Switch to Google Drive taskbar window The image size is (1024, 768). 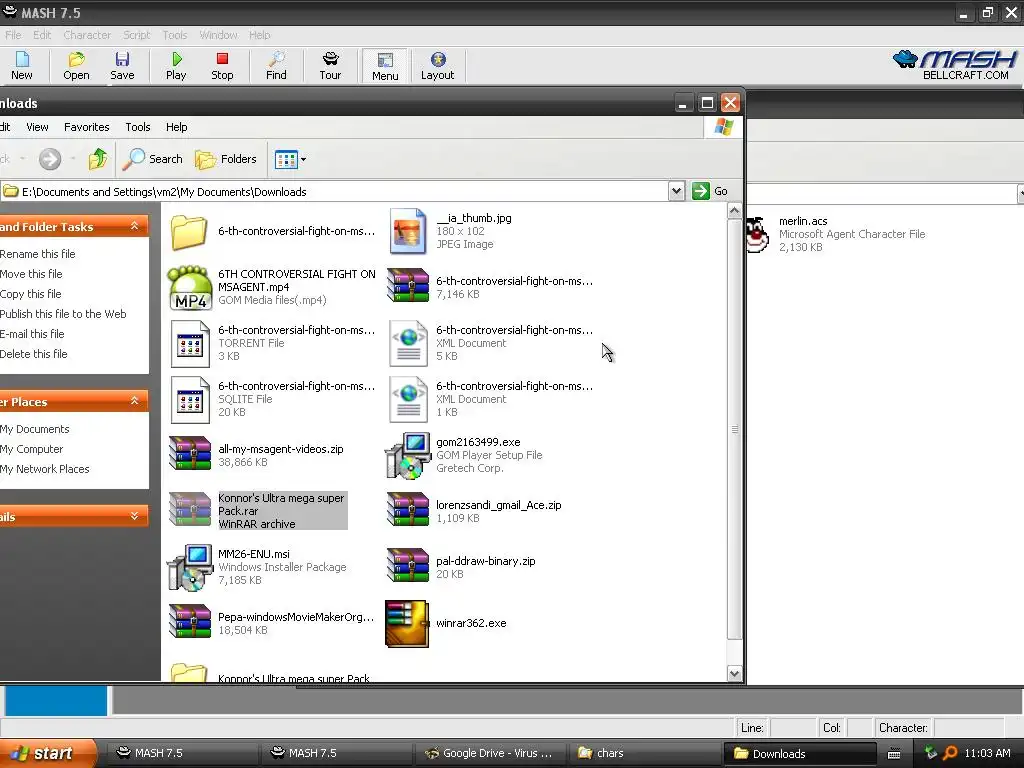[x=489, y=753]
